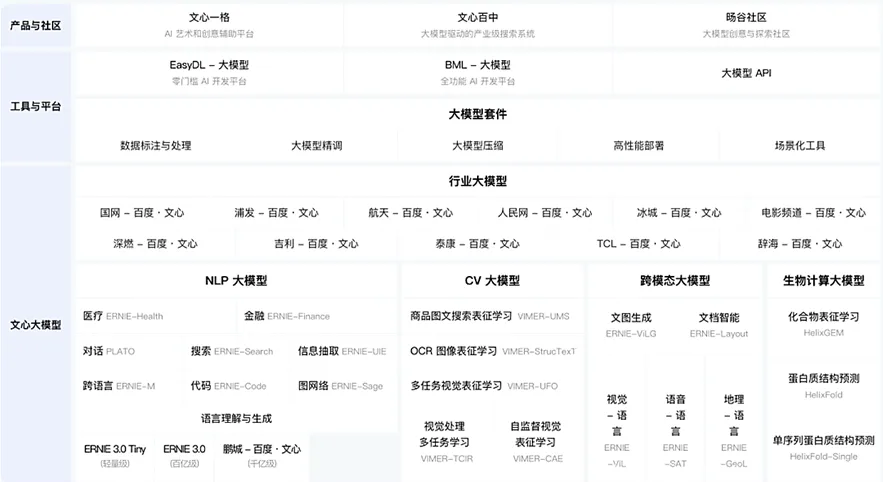Click 辞海 – 百度·文心 industry model

click(x=800, y=244)
